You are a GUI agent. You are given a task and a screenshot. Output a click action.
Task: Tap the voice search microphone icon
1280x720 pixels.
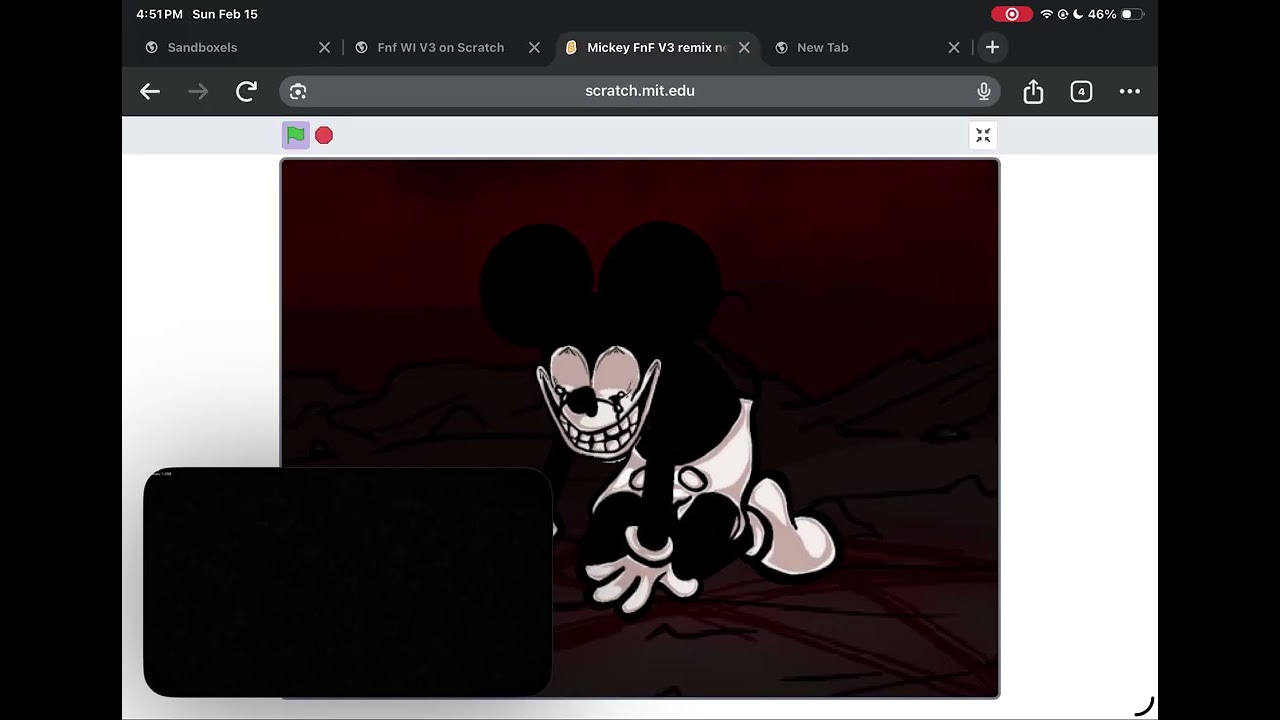984,91
